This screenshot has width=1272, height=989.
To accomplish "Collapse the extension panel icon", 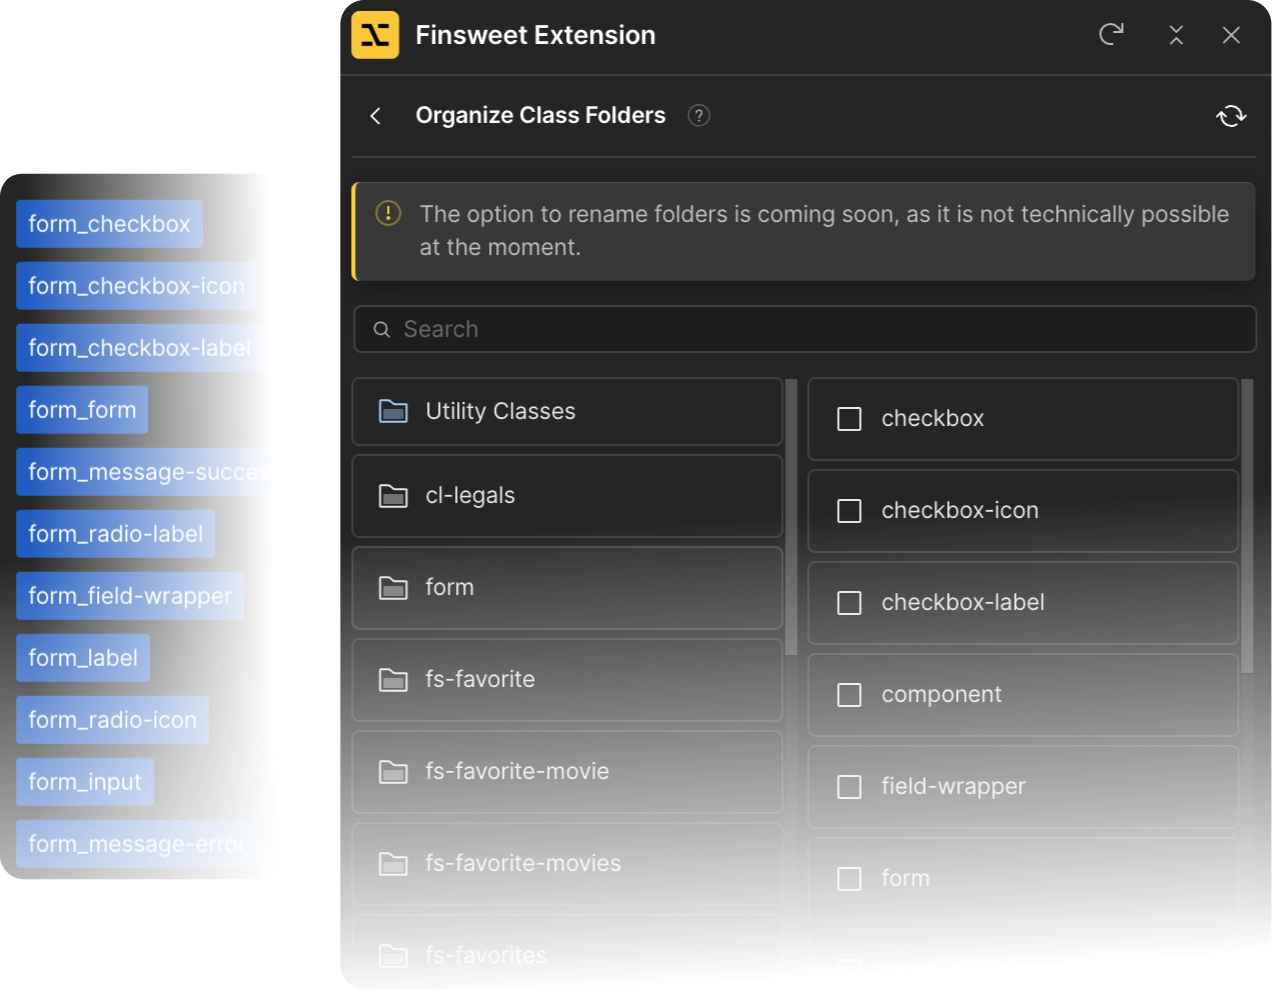I will pyautogui.click(x=1176, y=35).
